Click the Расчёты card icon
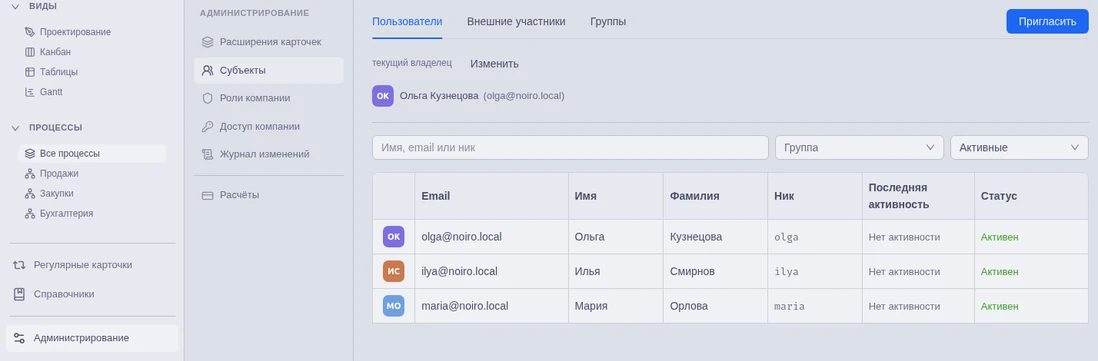This screenshot has height=361, width=1098. (207, 195)
